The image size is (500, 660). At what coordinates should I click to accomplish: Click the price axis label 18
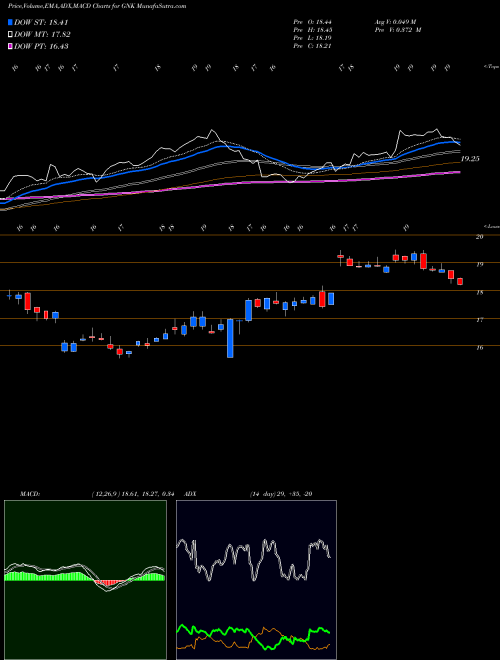[479, 293]
